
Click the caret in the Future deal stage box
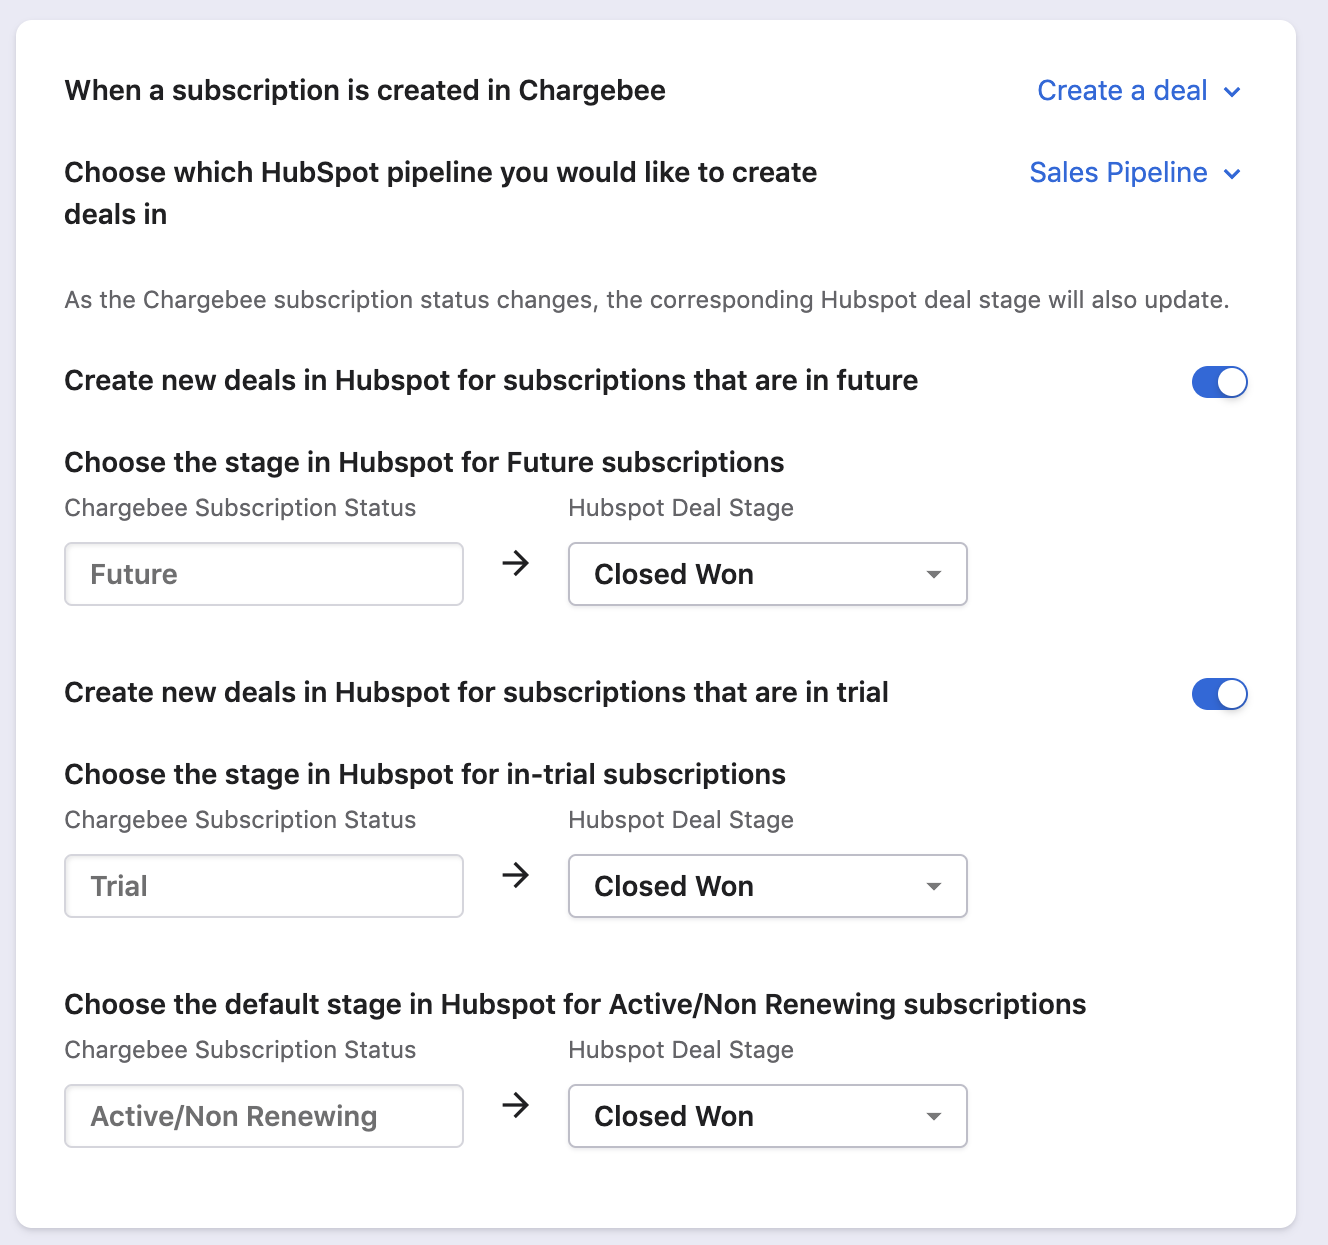click(934, 575)
